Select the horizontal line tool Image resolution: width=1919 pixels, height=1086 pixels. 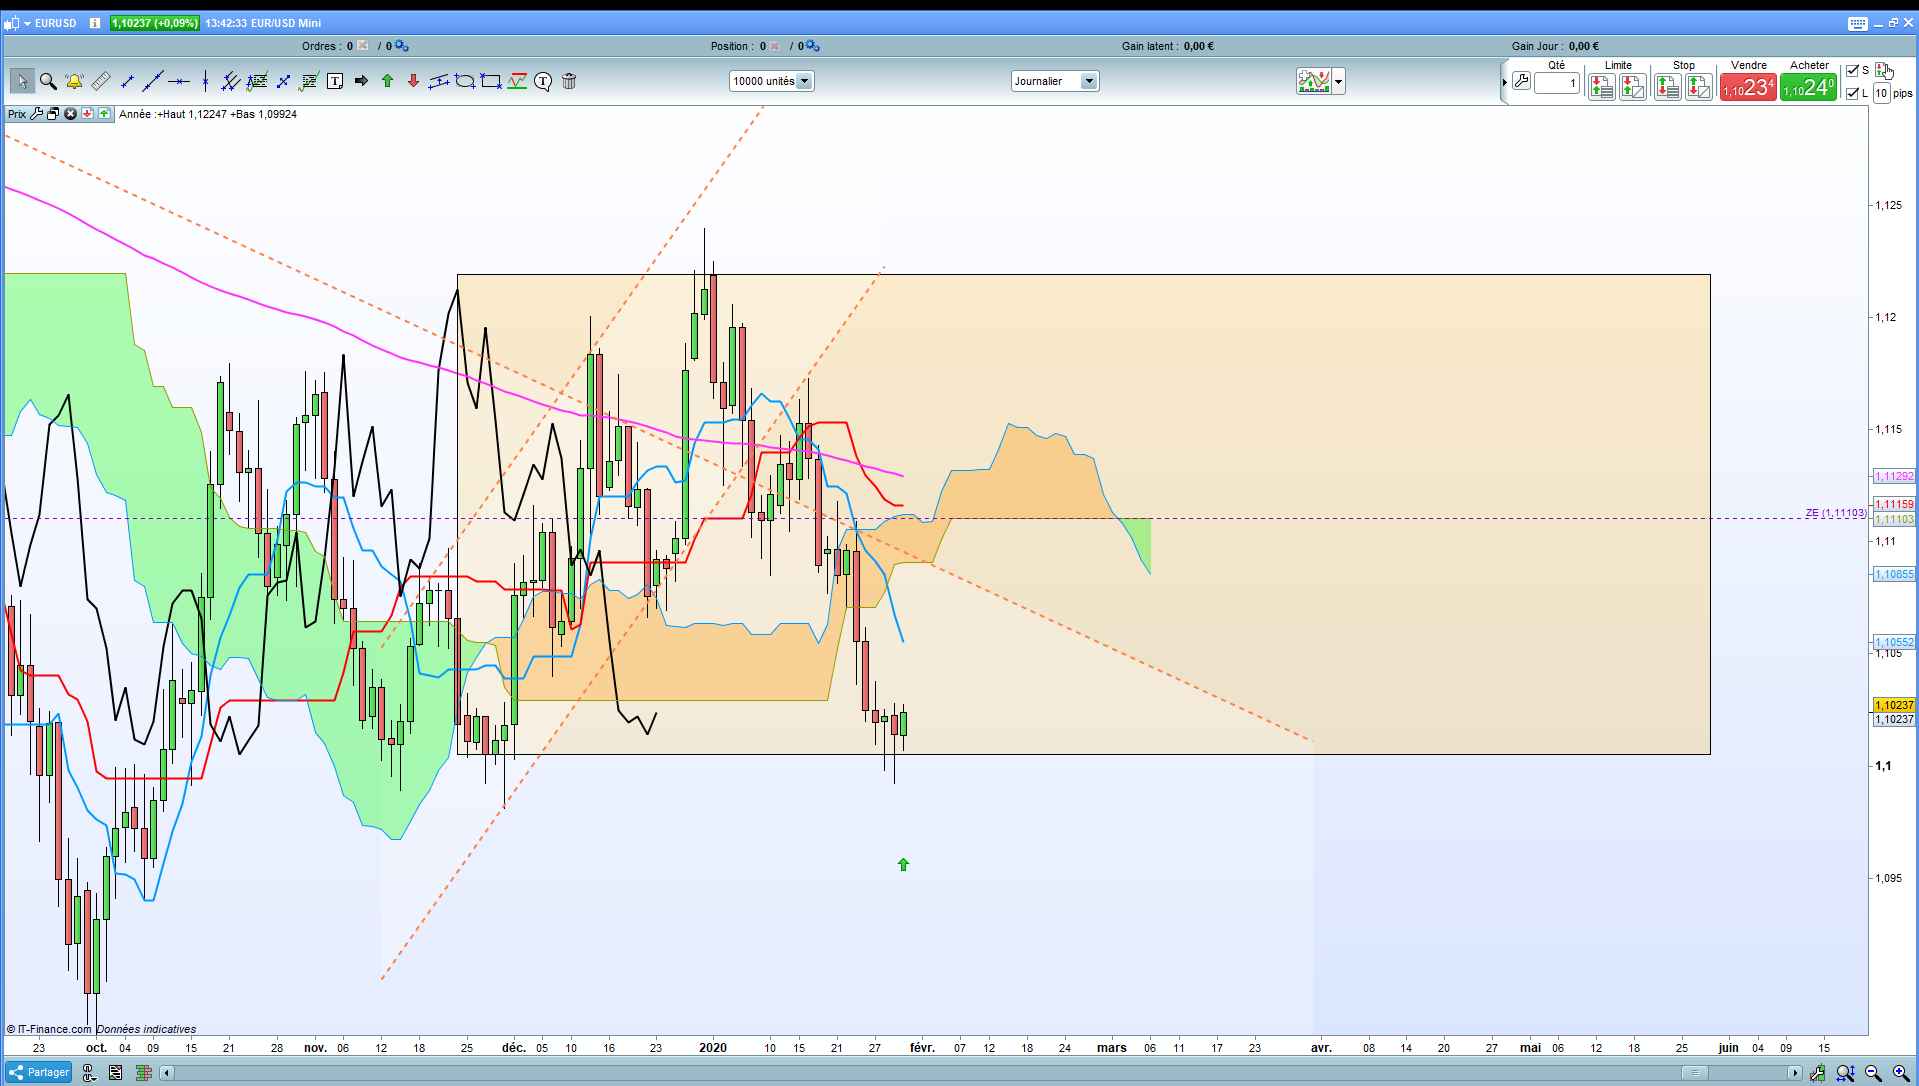(x=179, y=82)
